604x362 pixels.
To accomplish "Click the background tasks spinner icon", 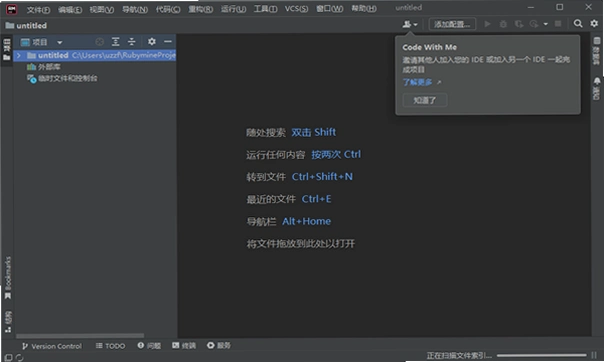I will (19, 357).
